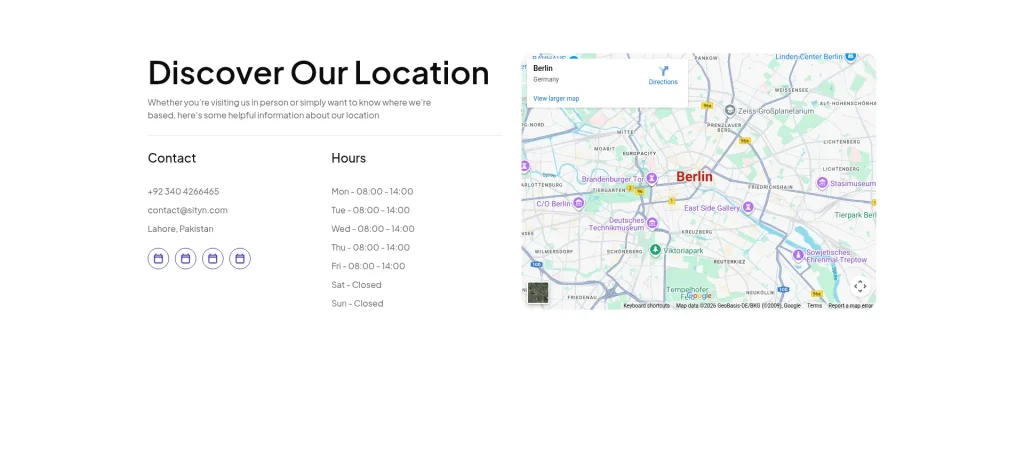
Task: Select the Thu - 08:00 - 14:00 row
Action: click(x=370, y=248)
